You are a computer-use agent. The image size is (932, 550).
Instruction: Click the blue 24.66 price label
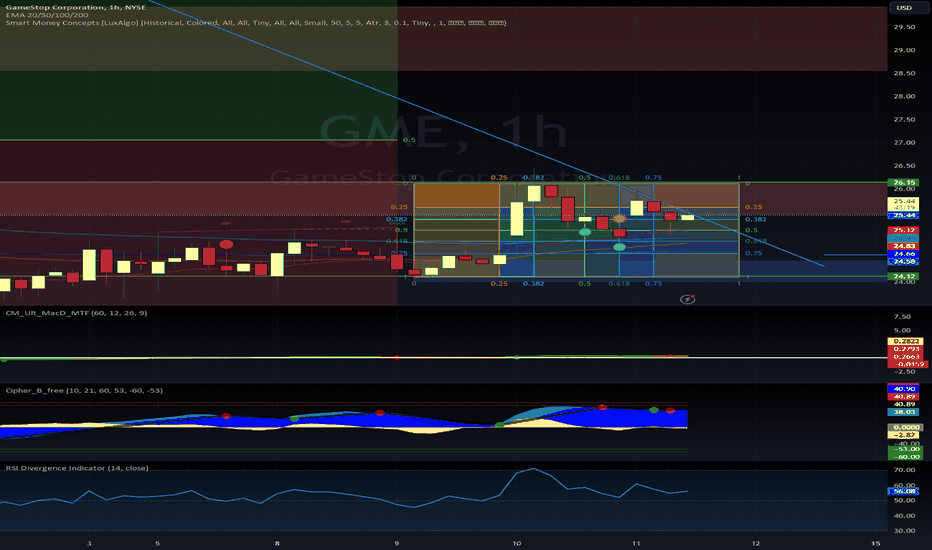[x=903, y=254]
